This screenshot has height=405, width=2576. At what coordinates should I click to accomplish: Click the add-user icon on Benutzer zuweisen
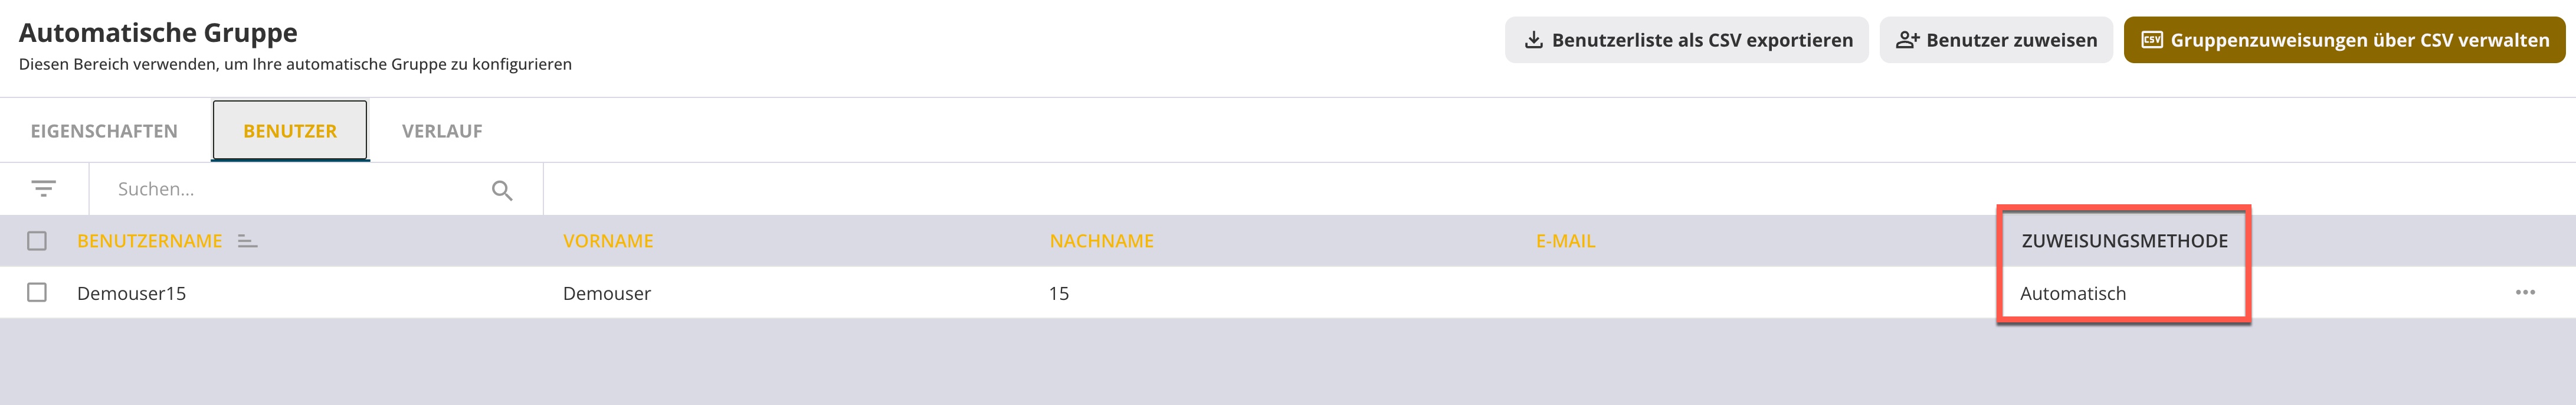(1907, 40)
